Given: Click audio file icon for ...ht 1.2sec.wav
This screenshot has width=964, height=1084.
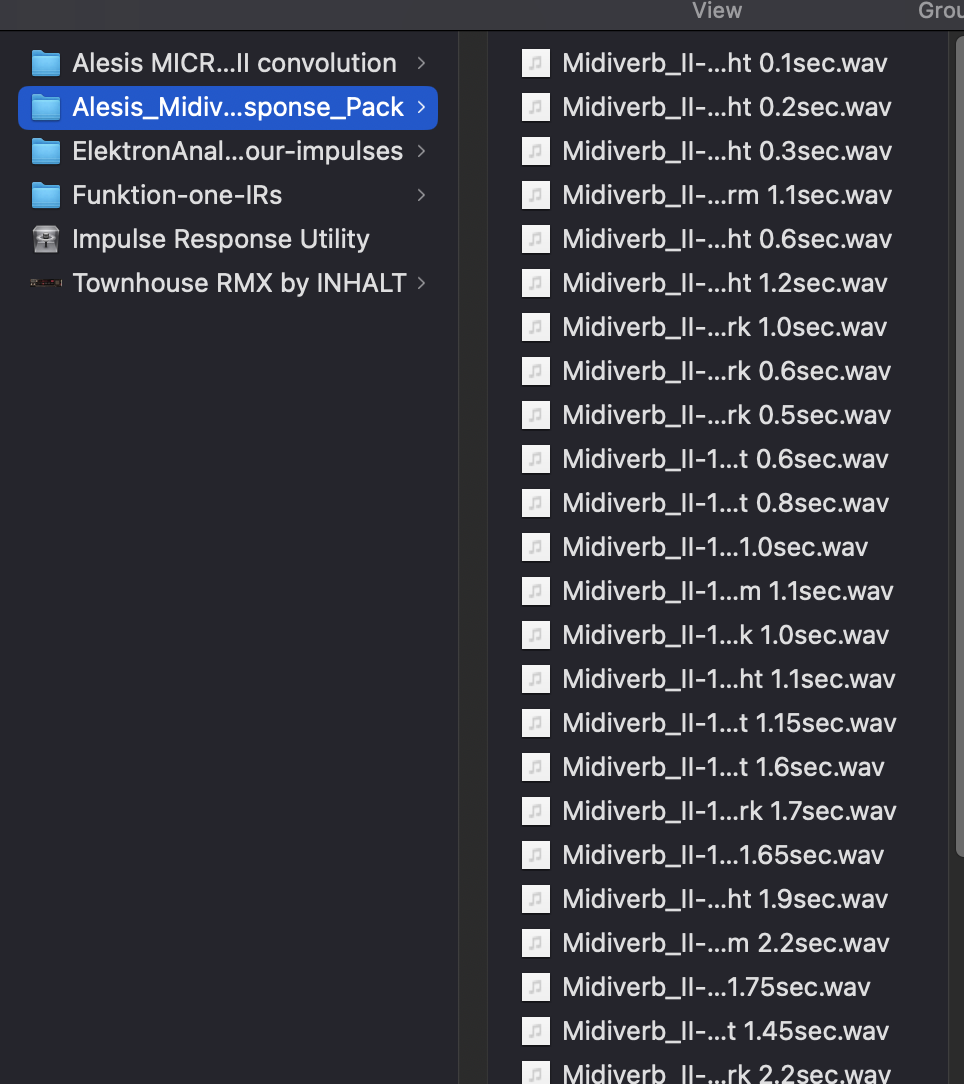Looking at the screenshot, I should [535, 283].
